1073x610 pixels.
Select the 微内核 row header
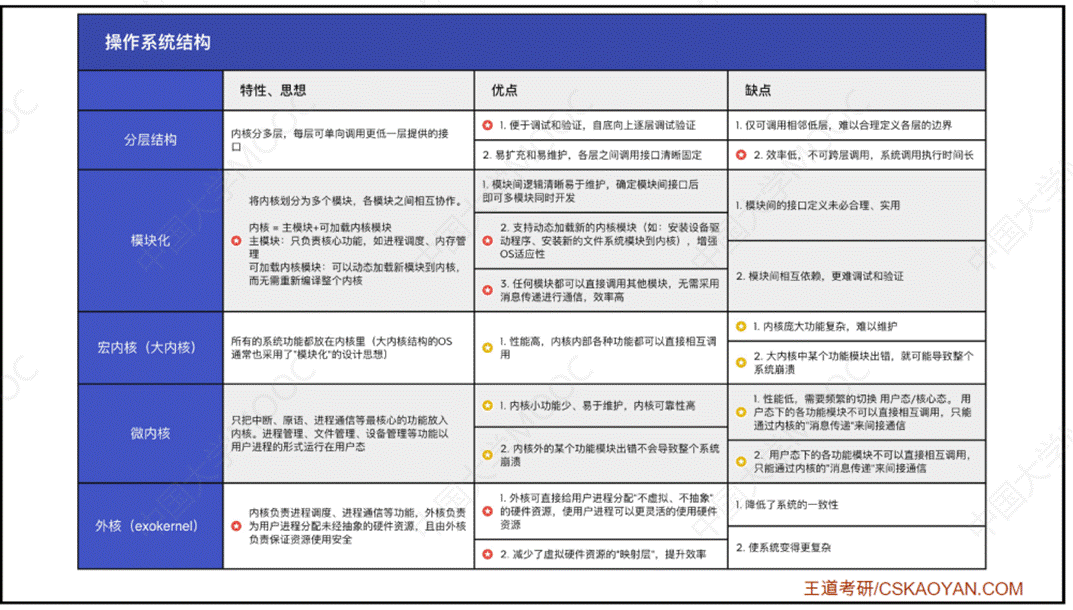pyautogui.click(x=151, y=433)
